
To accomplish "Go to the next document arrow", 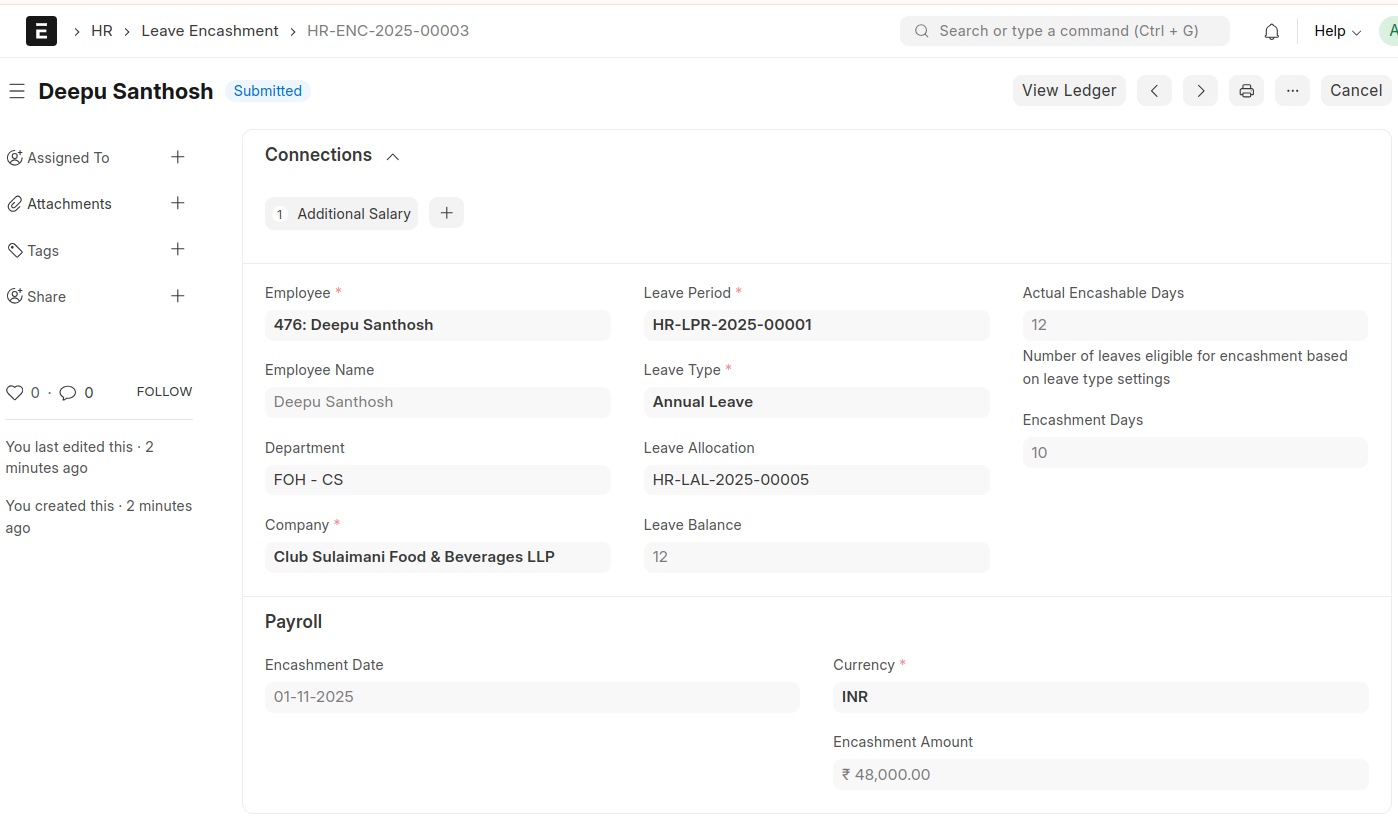I will coord(1200,91).
